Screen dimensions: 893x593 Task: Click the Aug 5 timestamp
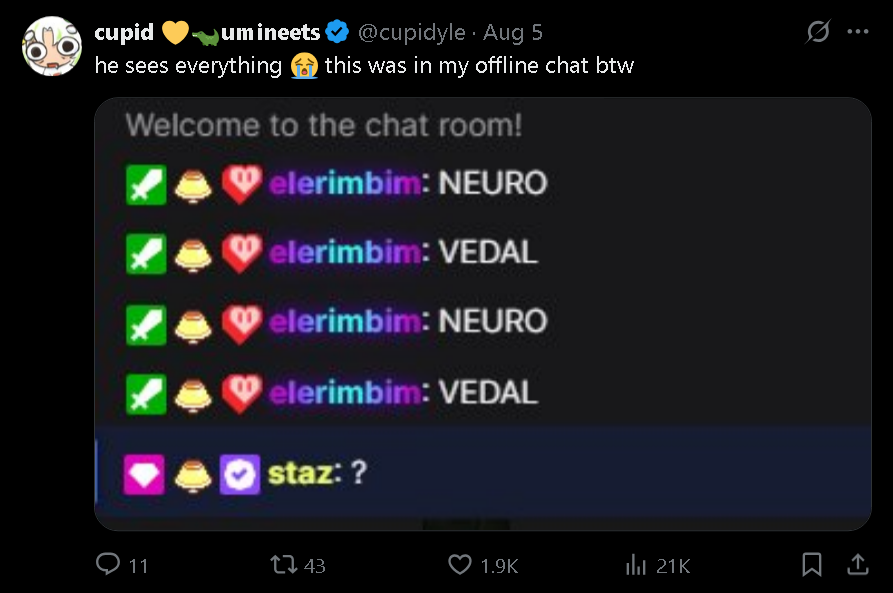[x=513, y=33]
